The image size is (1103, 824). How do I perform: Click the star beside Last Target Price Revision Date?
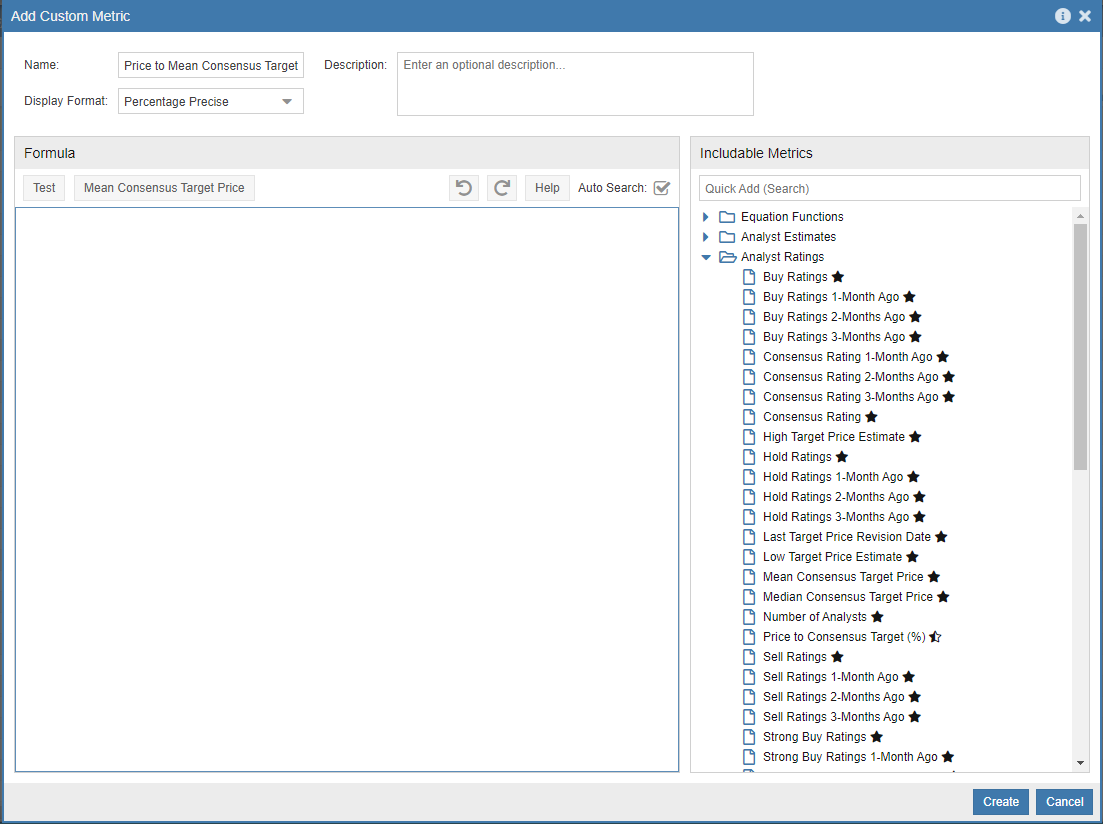pos(941,536)
